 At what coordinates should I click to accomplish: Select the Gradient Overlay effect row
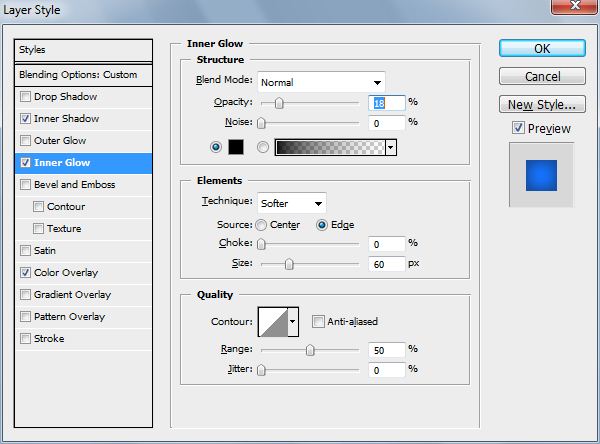point(83,295)
